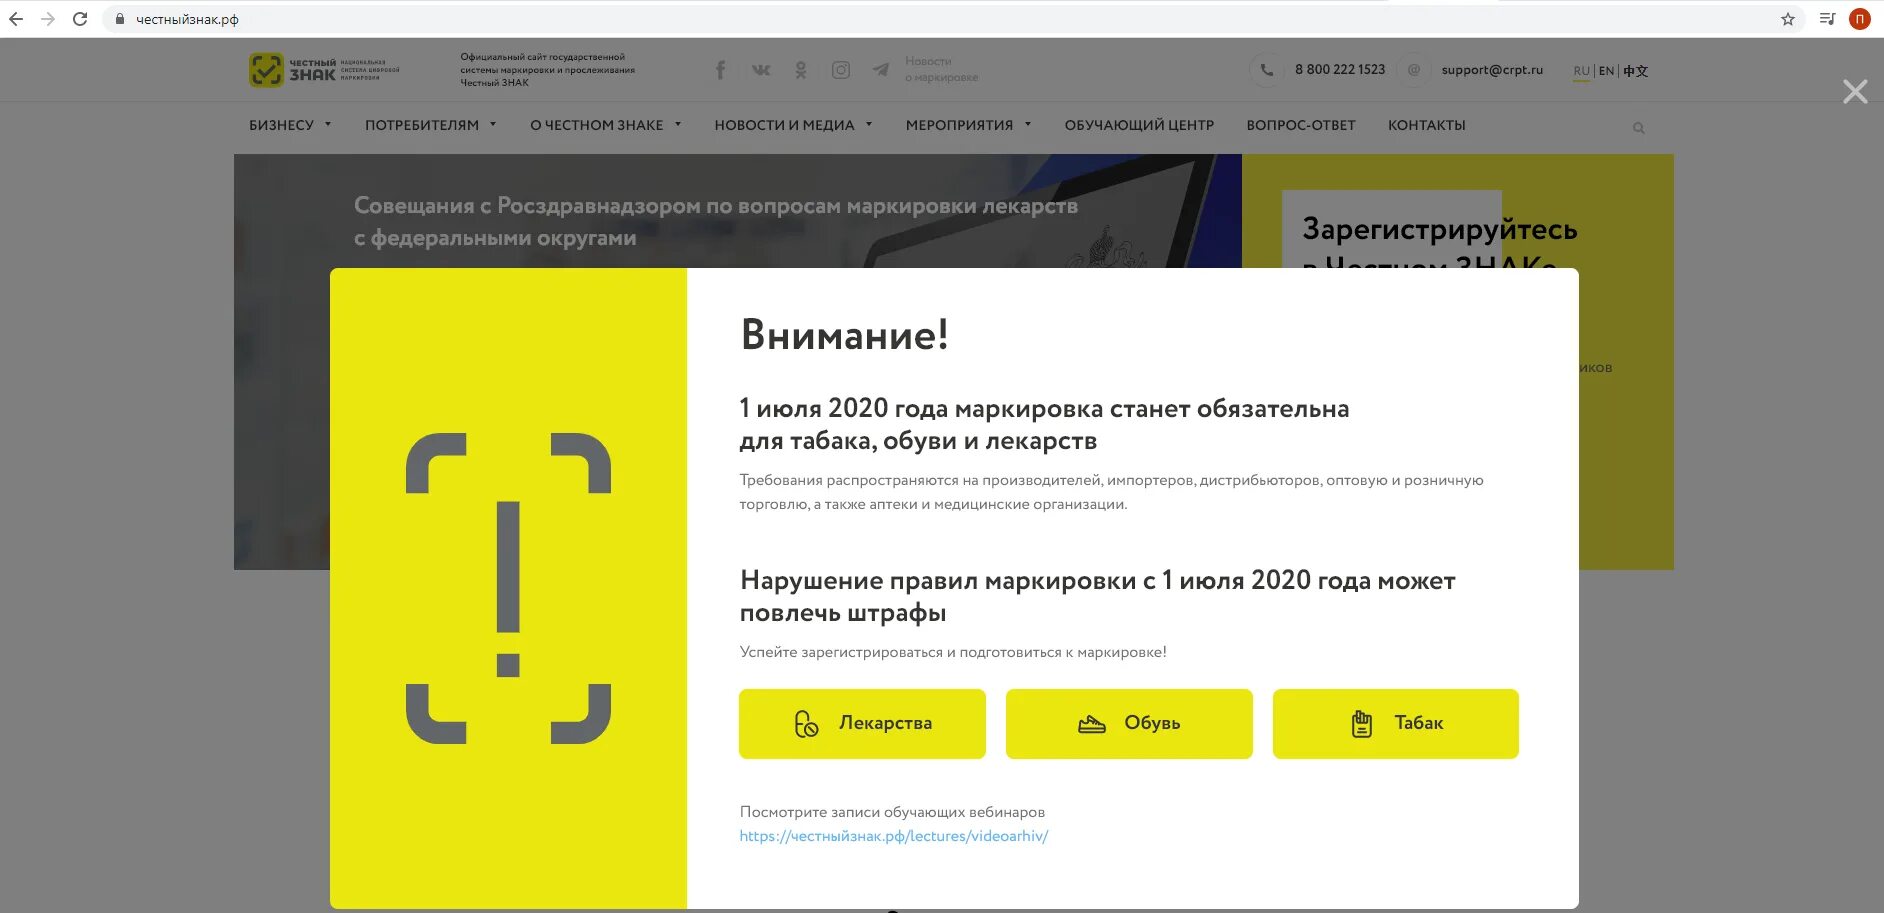Call link 8 800 222 1523
This screenshot has width=1884, height=913.
pyautogui.click(x=1340, y=70)
